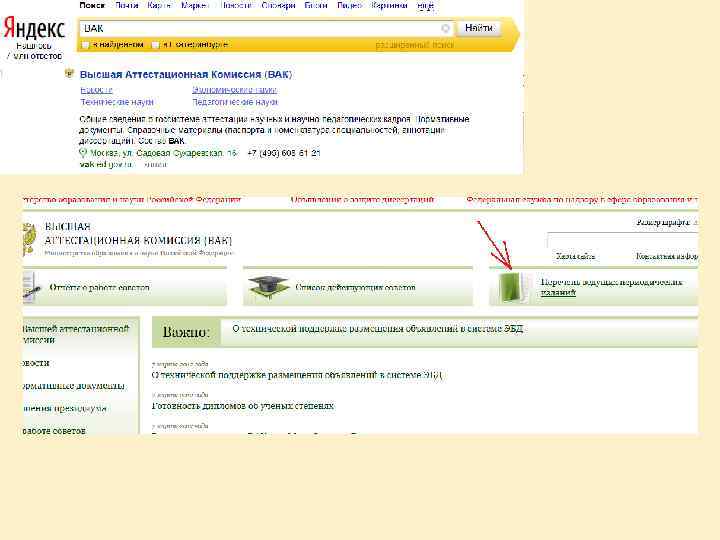Open Новости in Yandex top menu
720x540 pixels.
(x=236, y=6)
